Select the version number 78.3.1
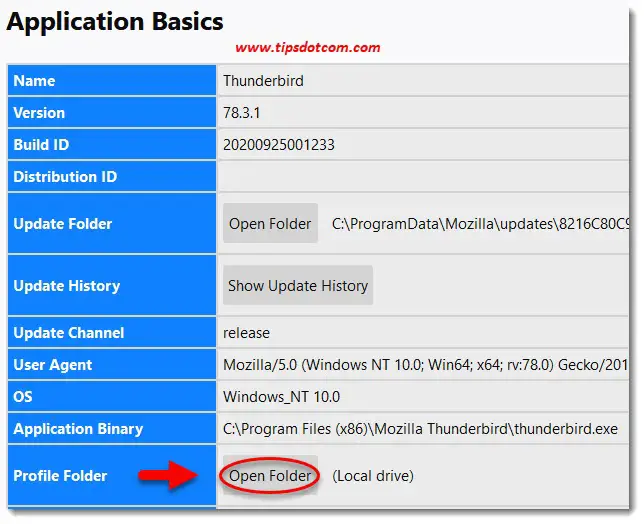The height and width of the screenshot is (524, 644). [242, 113]
